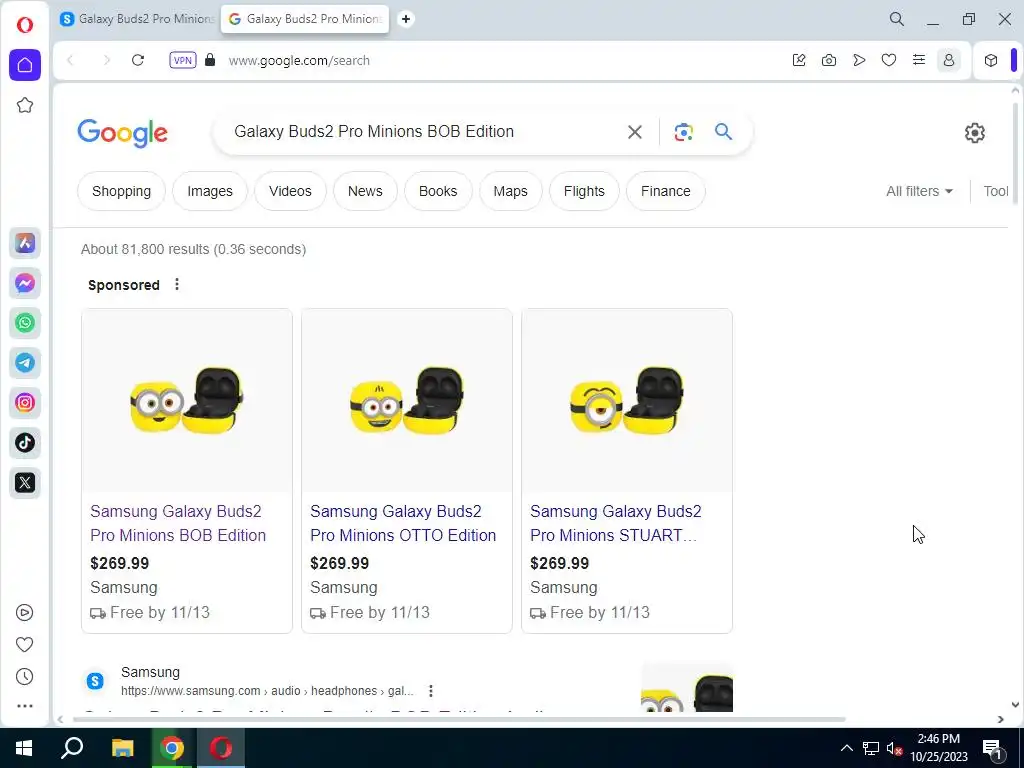Open X (Twitter) in the sidebar
This screenshot has height=768, width=1024.
[x=25, y=483]
